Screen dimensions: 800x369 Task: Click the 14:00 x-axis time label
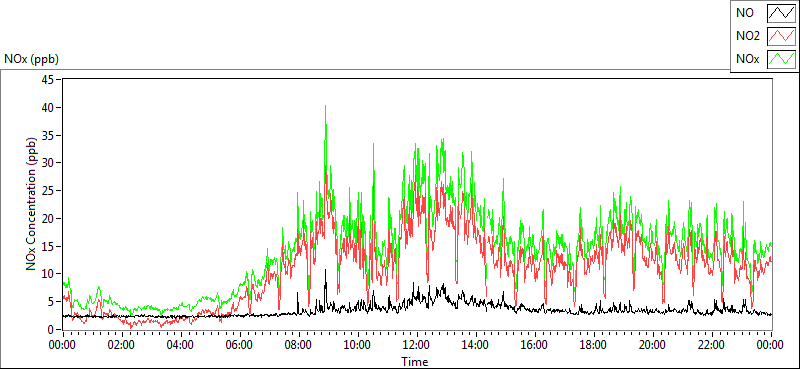pyautogui.click(x=476, y=345)
